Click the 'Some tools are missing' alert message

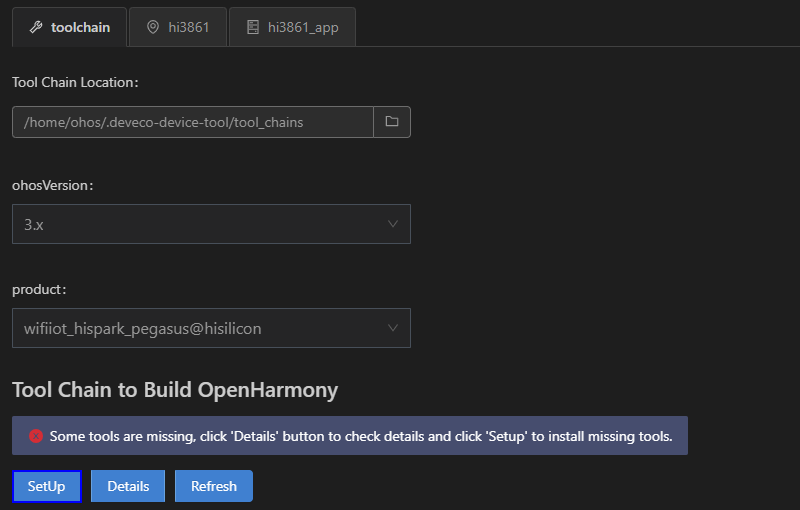(x=361, y=436)
